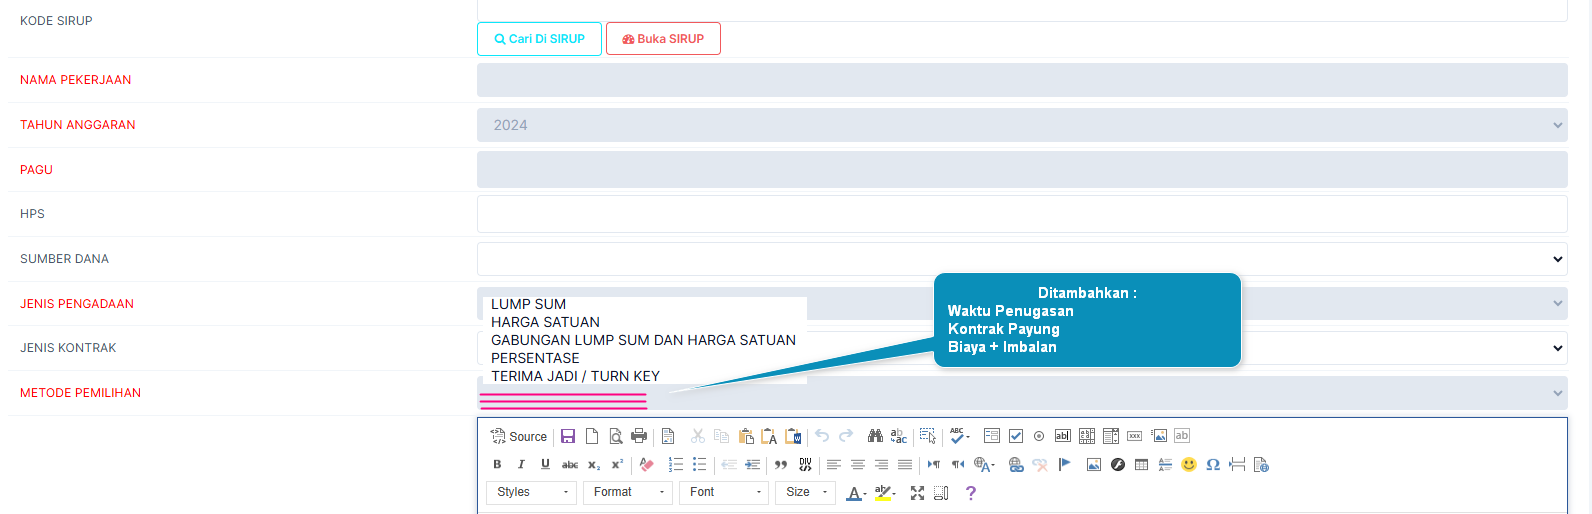This screenshot has height=514, width=1592.
Task: Insert a Table
Action: (x=1141, y=464)
